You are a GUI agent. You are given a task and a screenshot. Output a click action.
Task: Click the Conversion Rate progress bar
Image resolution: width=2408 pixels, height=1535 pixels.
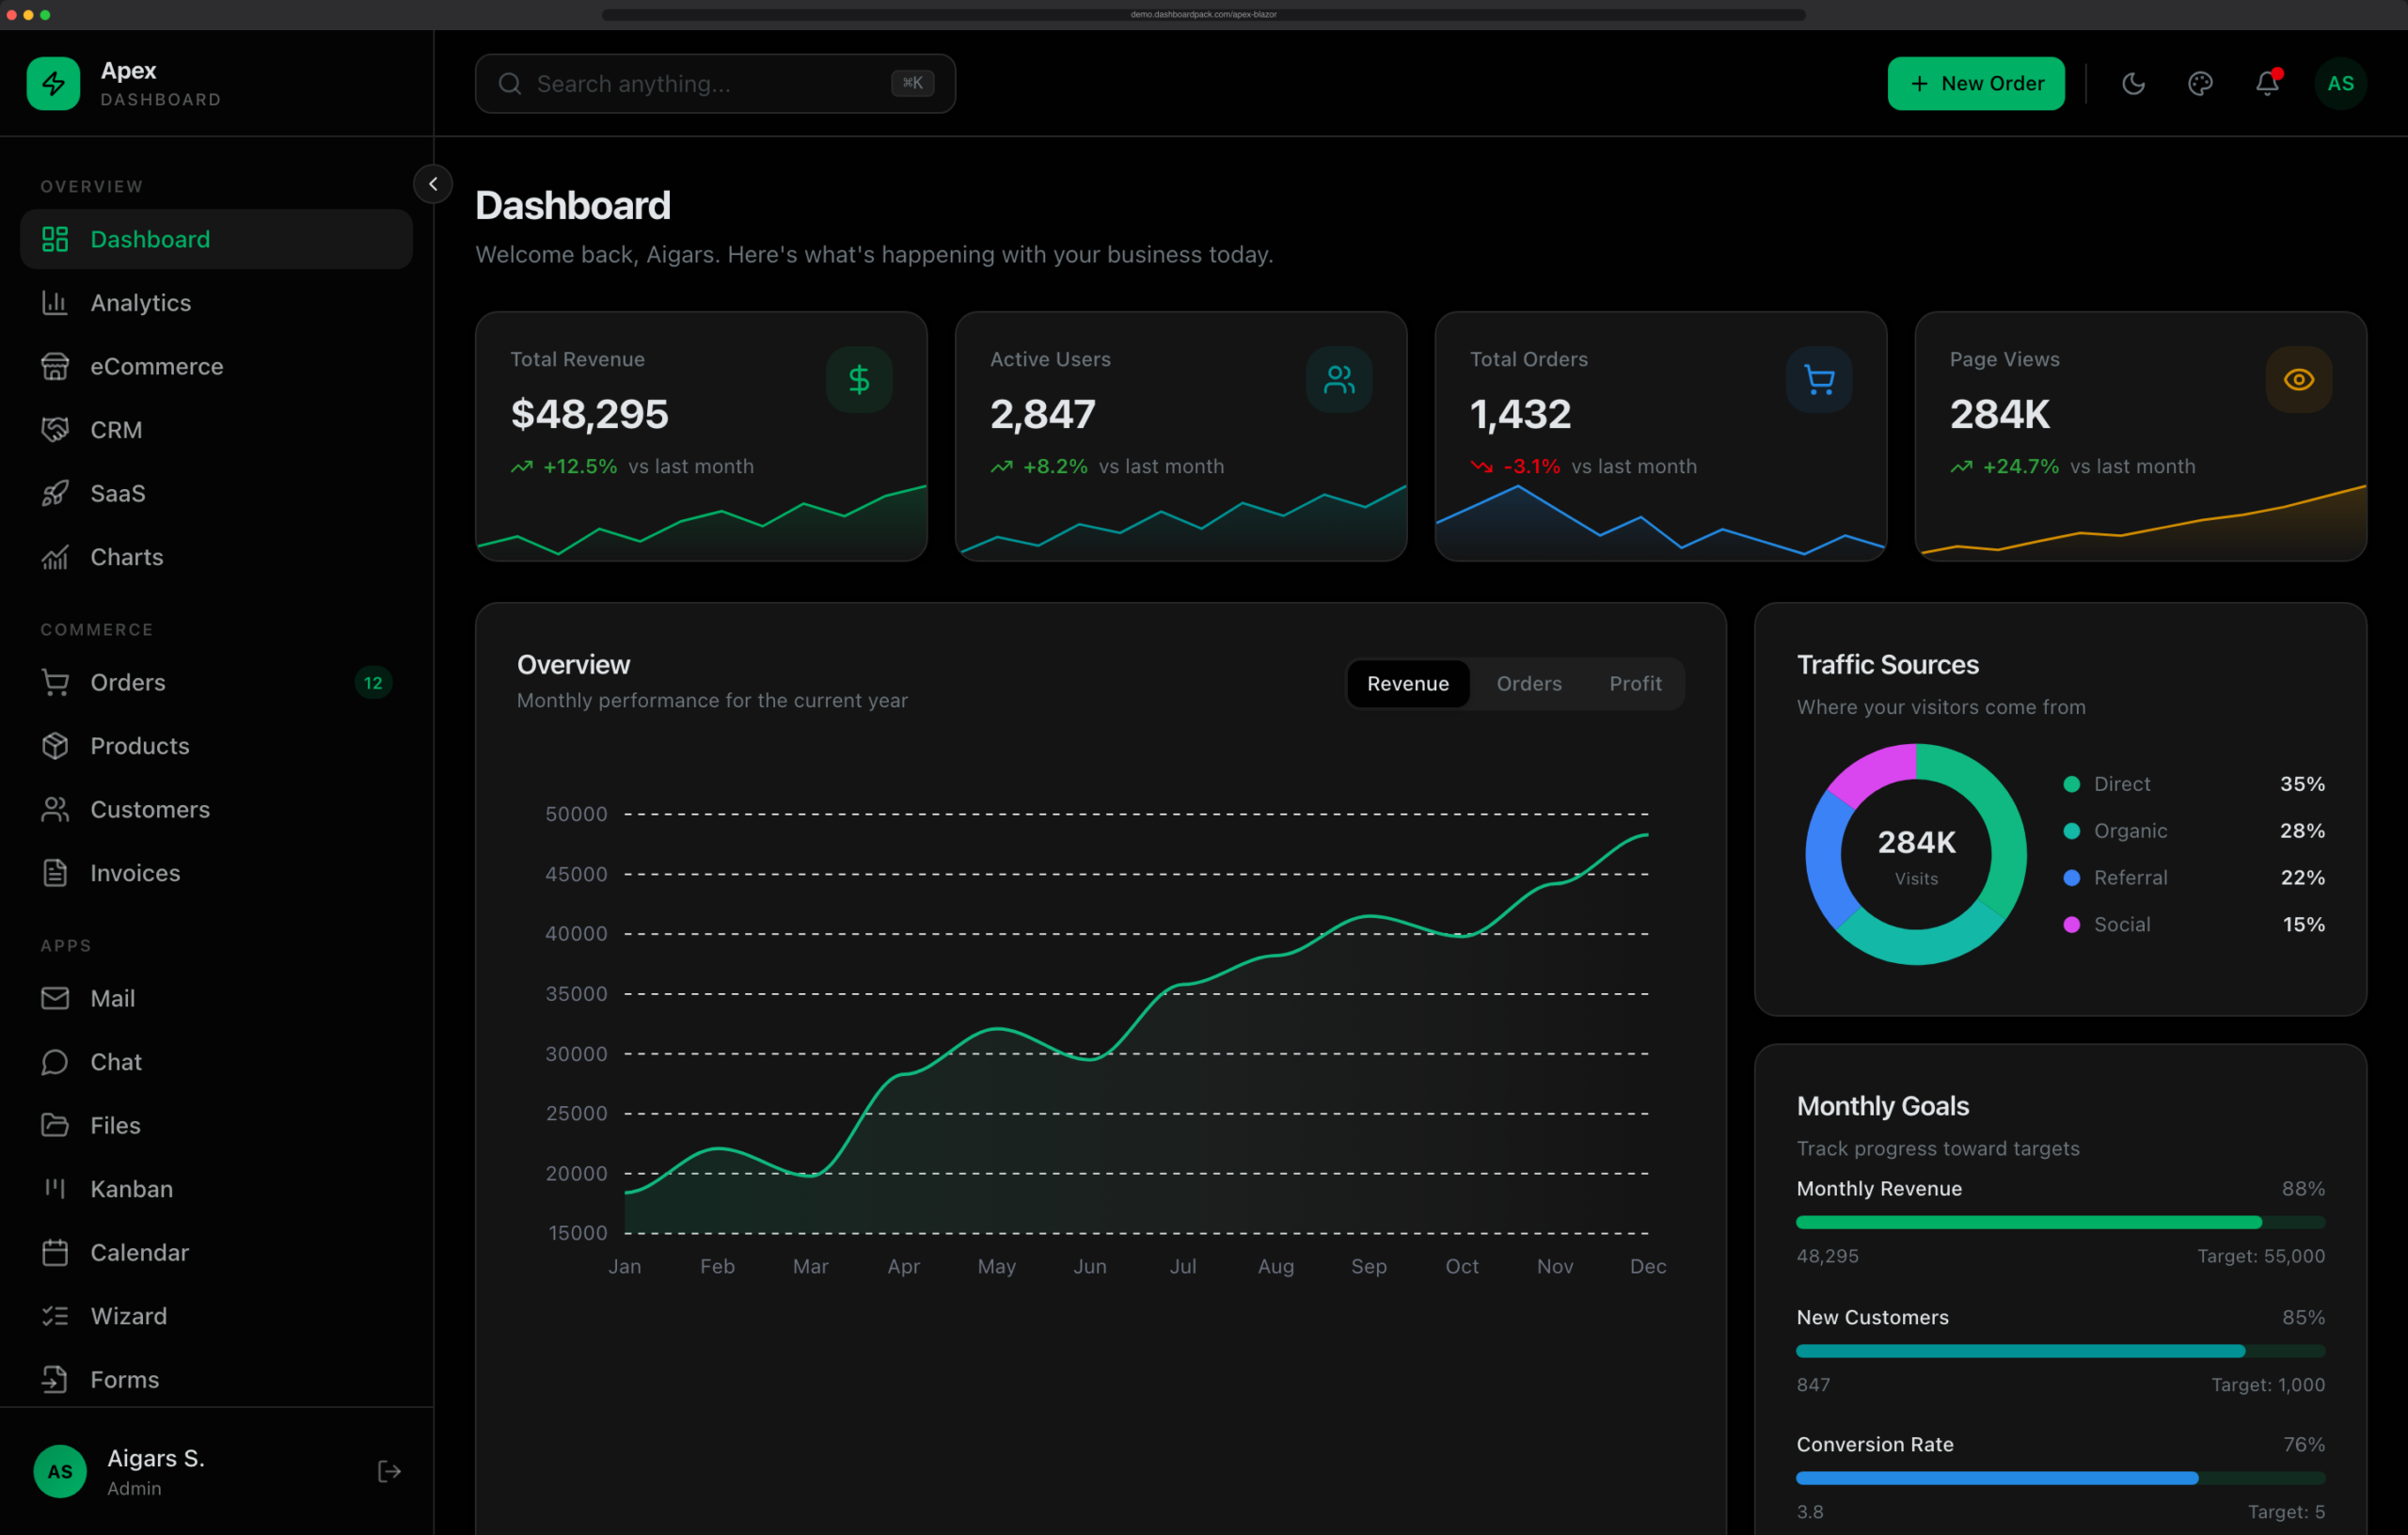pyautogui.click(x=2060, y=1478)
